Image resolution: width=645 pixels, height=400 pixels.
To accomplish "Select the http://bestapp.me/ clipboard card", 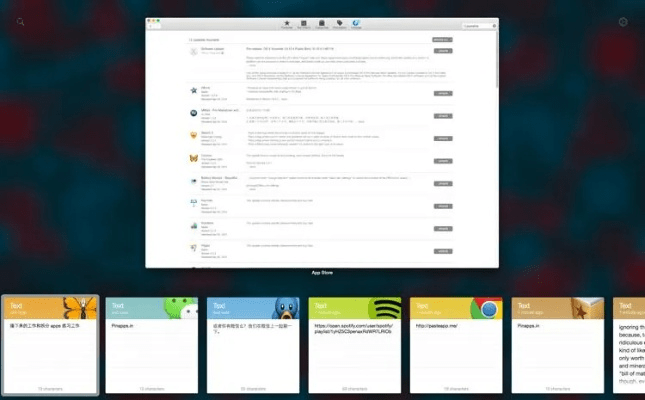I will [457, 350].
